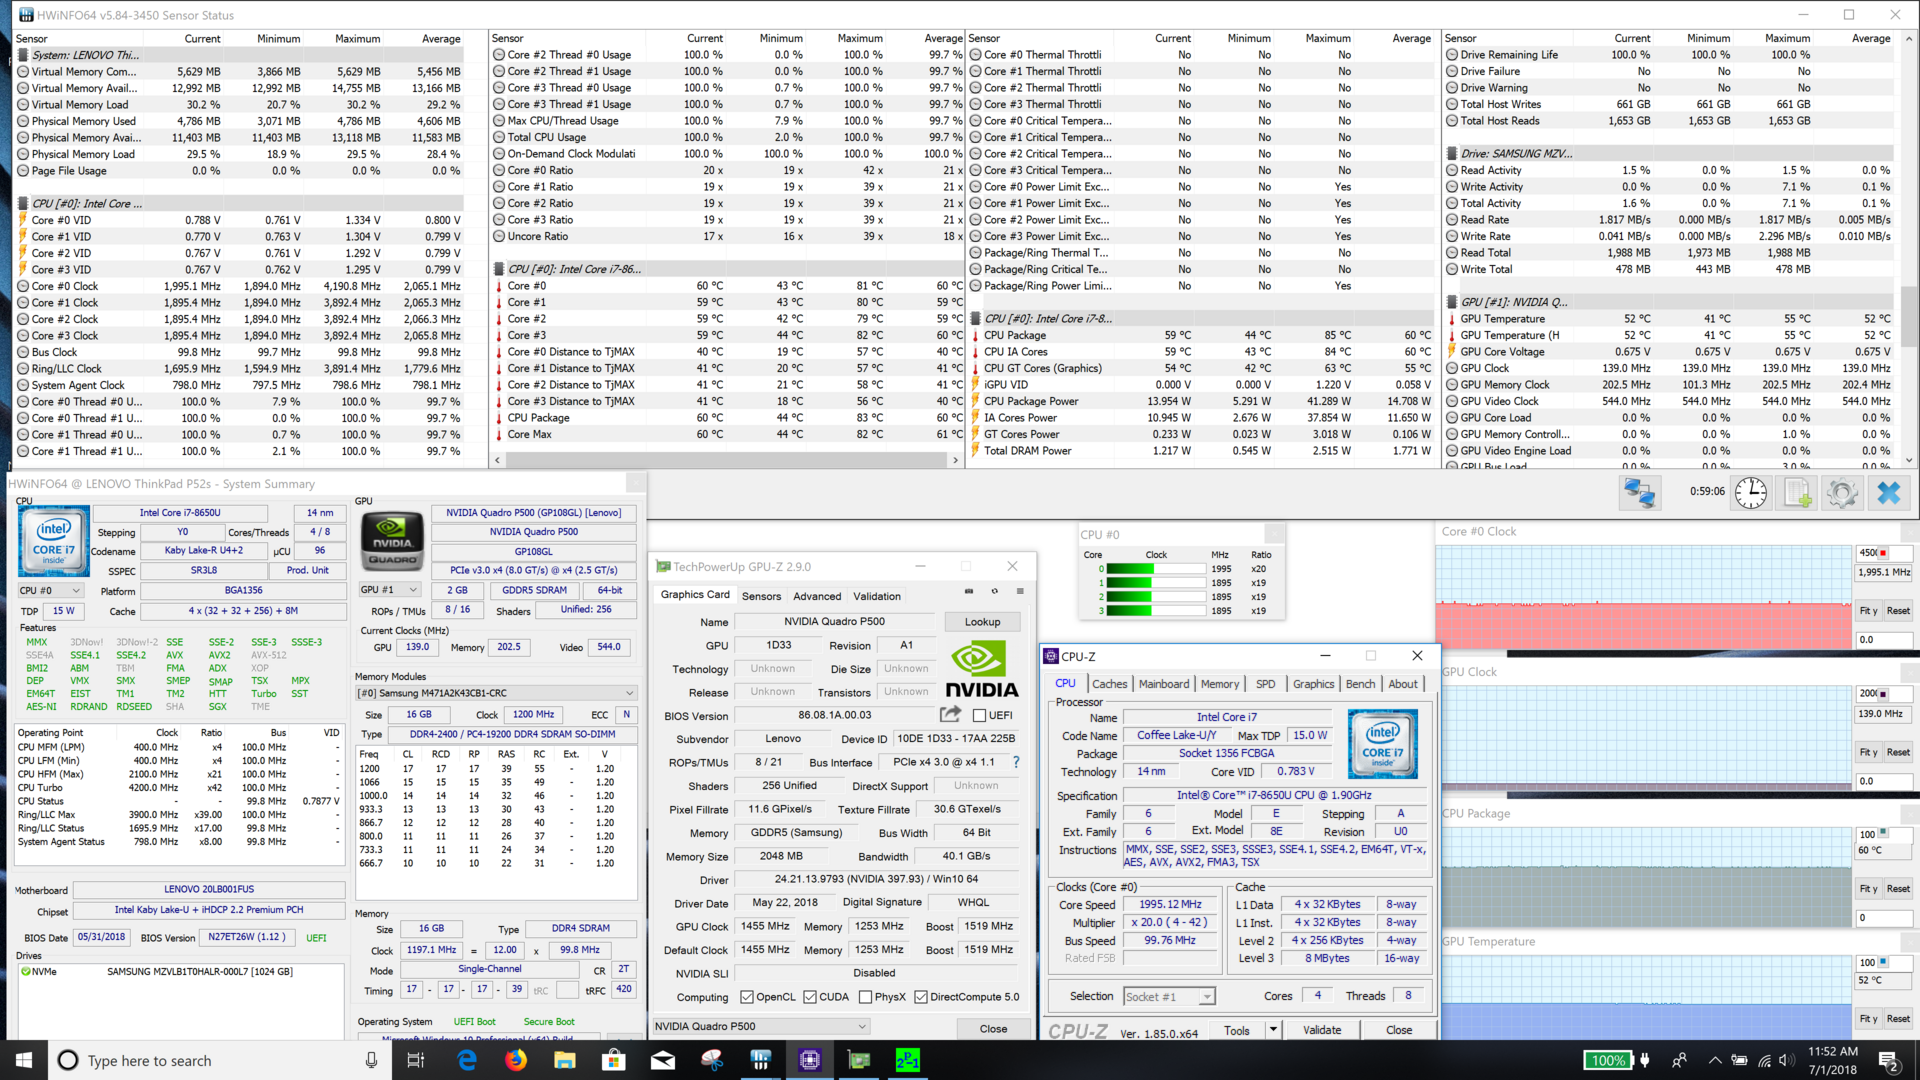Start logging with the spreadsheet-plus icon
Image resolution: width=1920 pixels, height=1080 pixels.
point(1797,492)
